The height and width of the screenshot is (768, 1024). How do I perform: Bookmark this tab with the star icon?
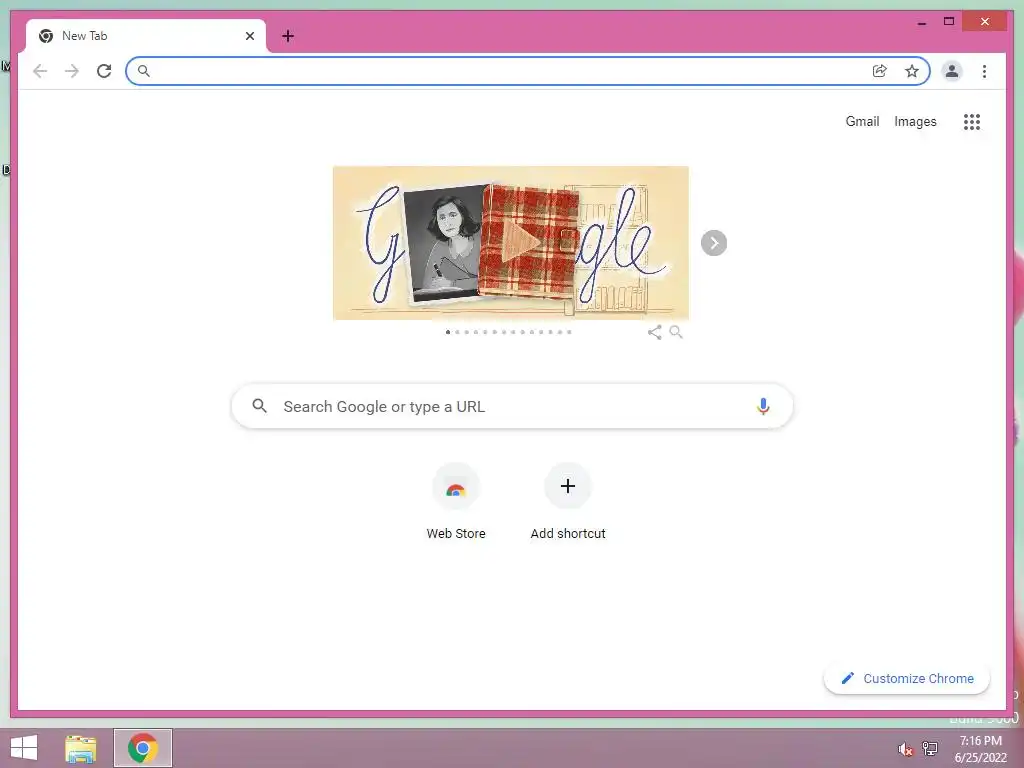(912, 71)
